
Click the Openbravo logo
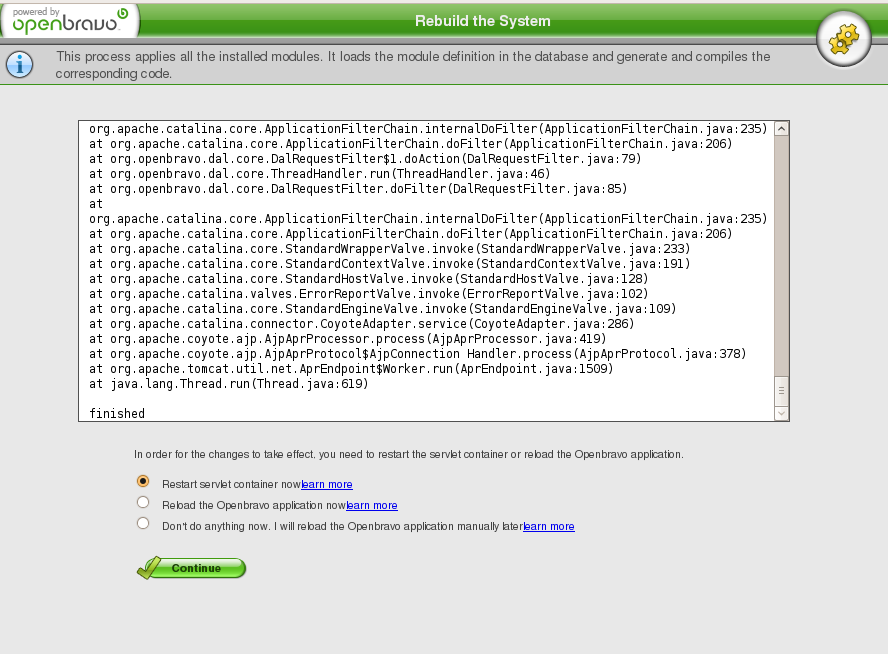coord(70,21)
